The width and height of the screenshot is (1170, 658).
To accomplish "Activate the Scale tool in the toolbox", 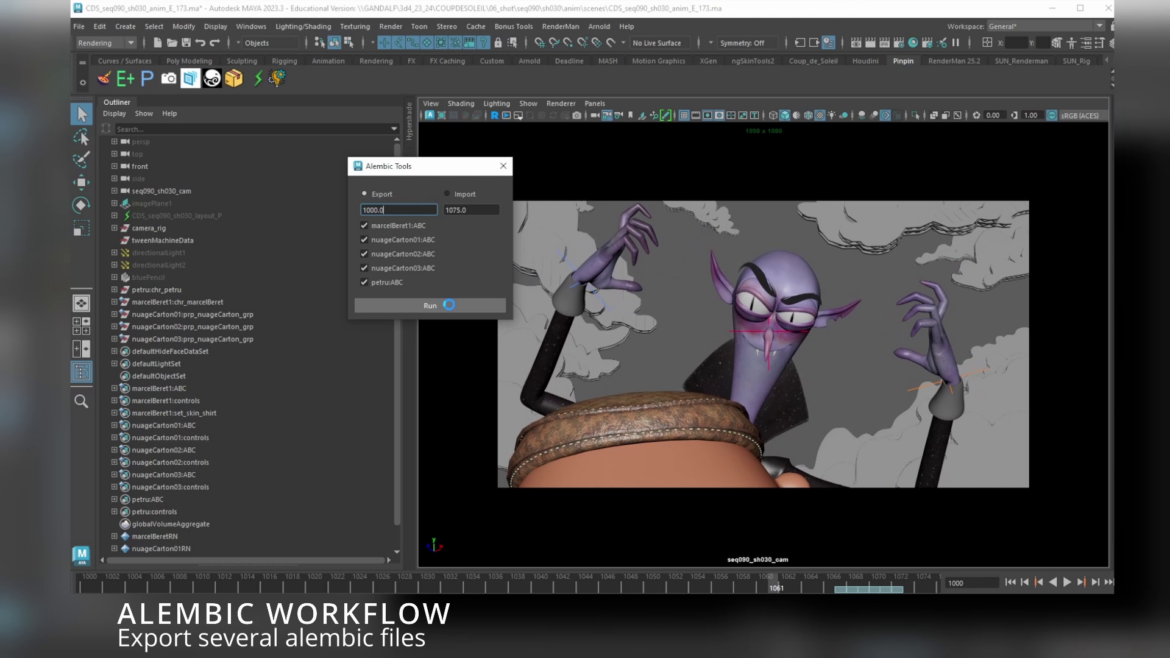I will [81, 228].
